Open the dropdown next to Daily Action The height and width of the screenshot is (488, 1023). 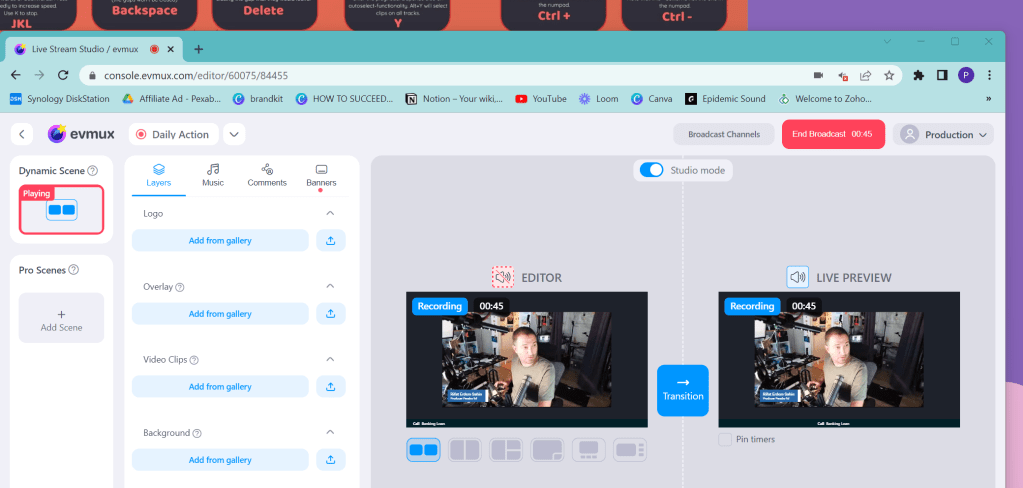234,134
